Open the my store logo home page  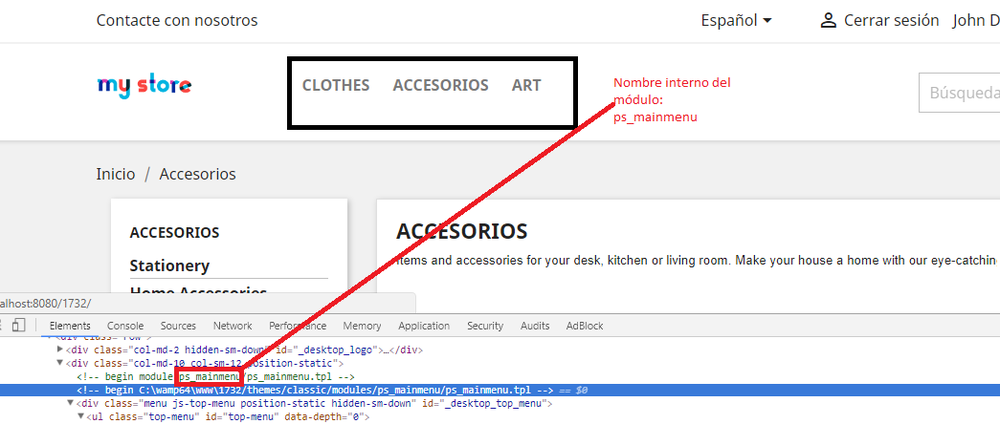pos(144,86)
